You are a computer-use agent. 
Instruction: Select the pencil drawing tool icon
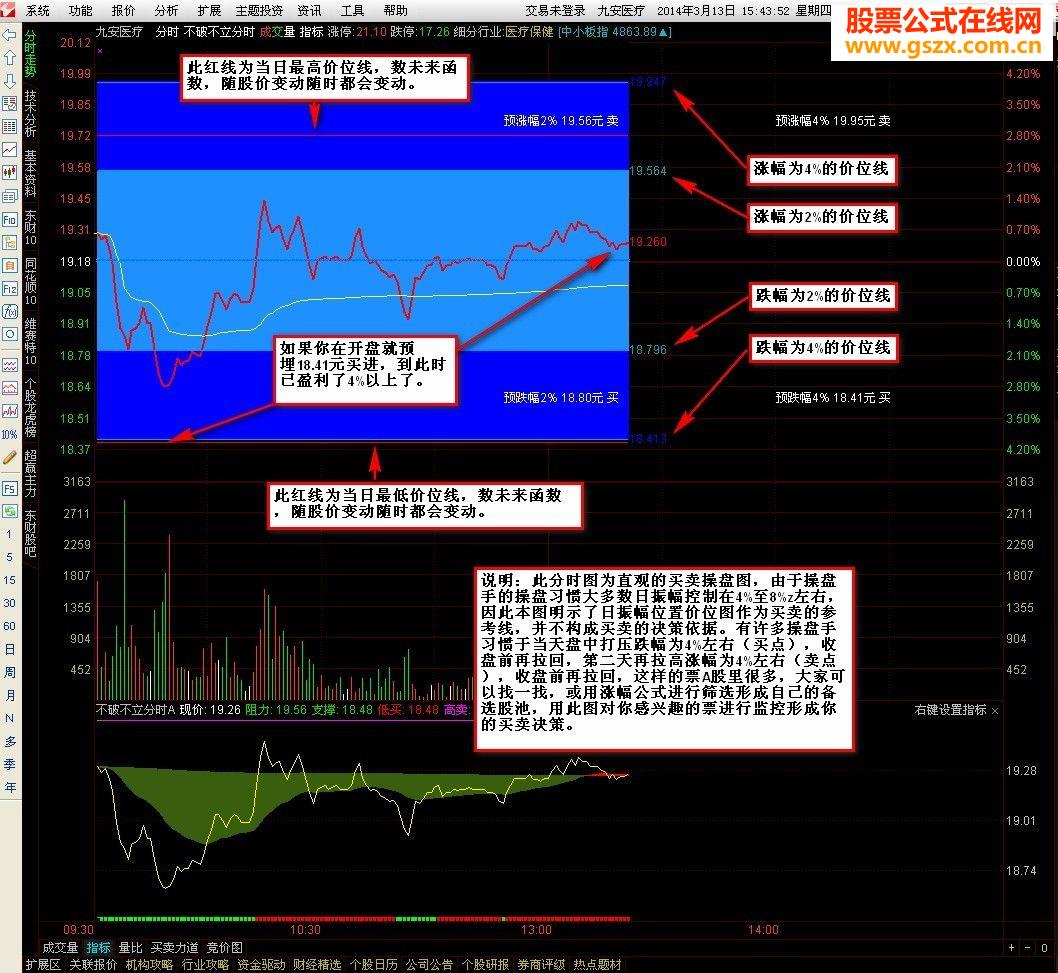pyautogui.click(x=9, y=458)
